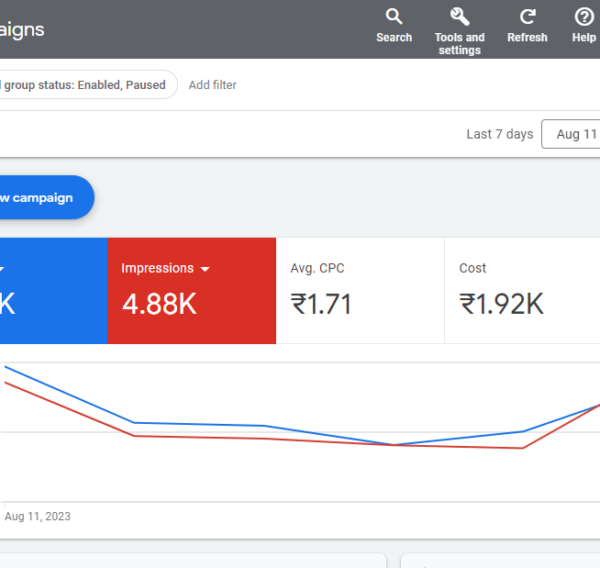The width and height of the screenshot is (600, 568).
Task: Expand the Impressions metric dropdown arrow
Action: 205,269
